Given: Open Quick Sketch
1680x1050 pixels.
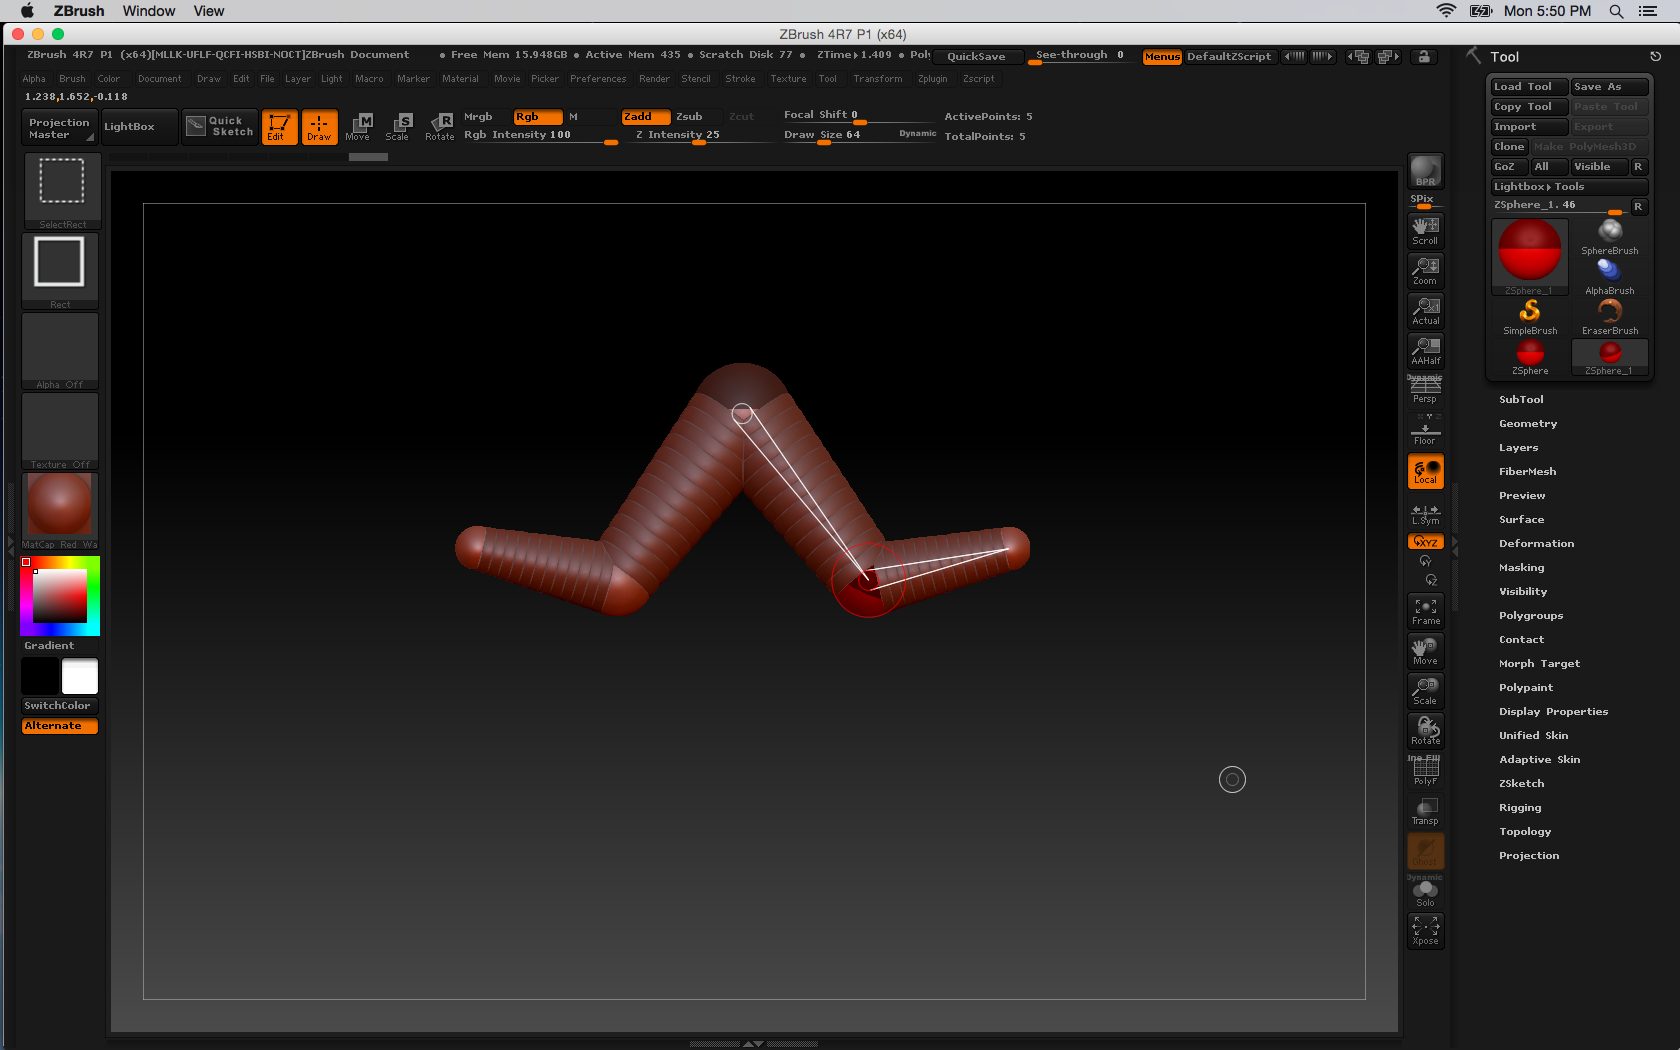Looking at the screenshot, I should (x=220, y=127).
